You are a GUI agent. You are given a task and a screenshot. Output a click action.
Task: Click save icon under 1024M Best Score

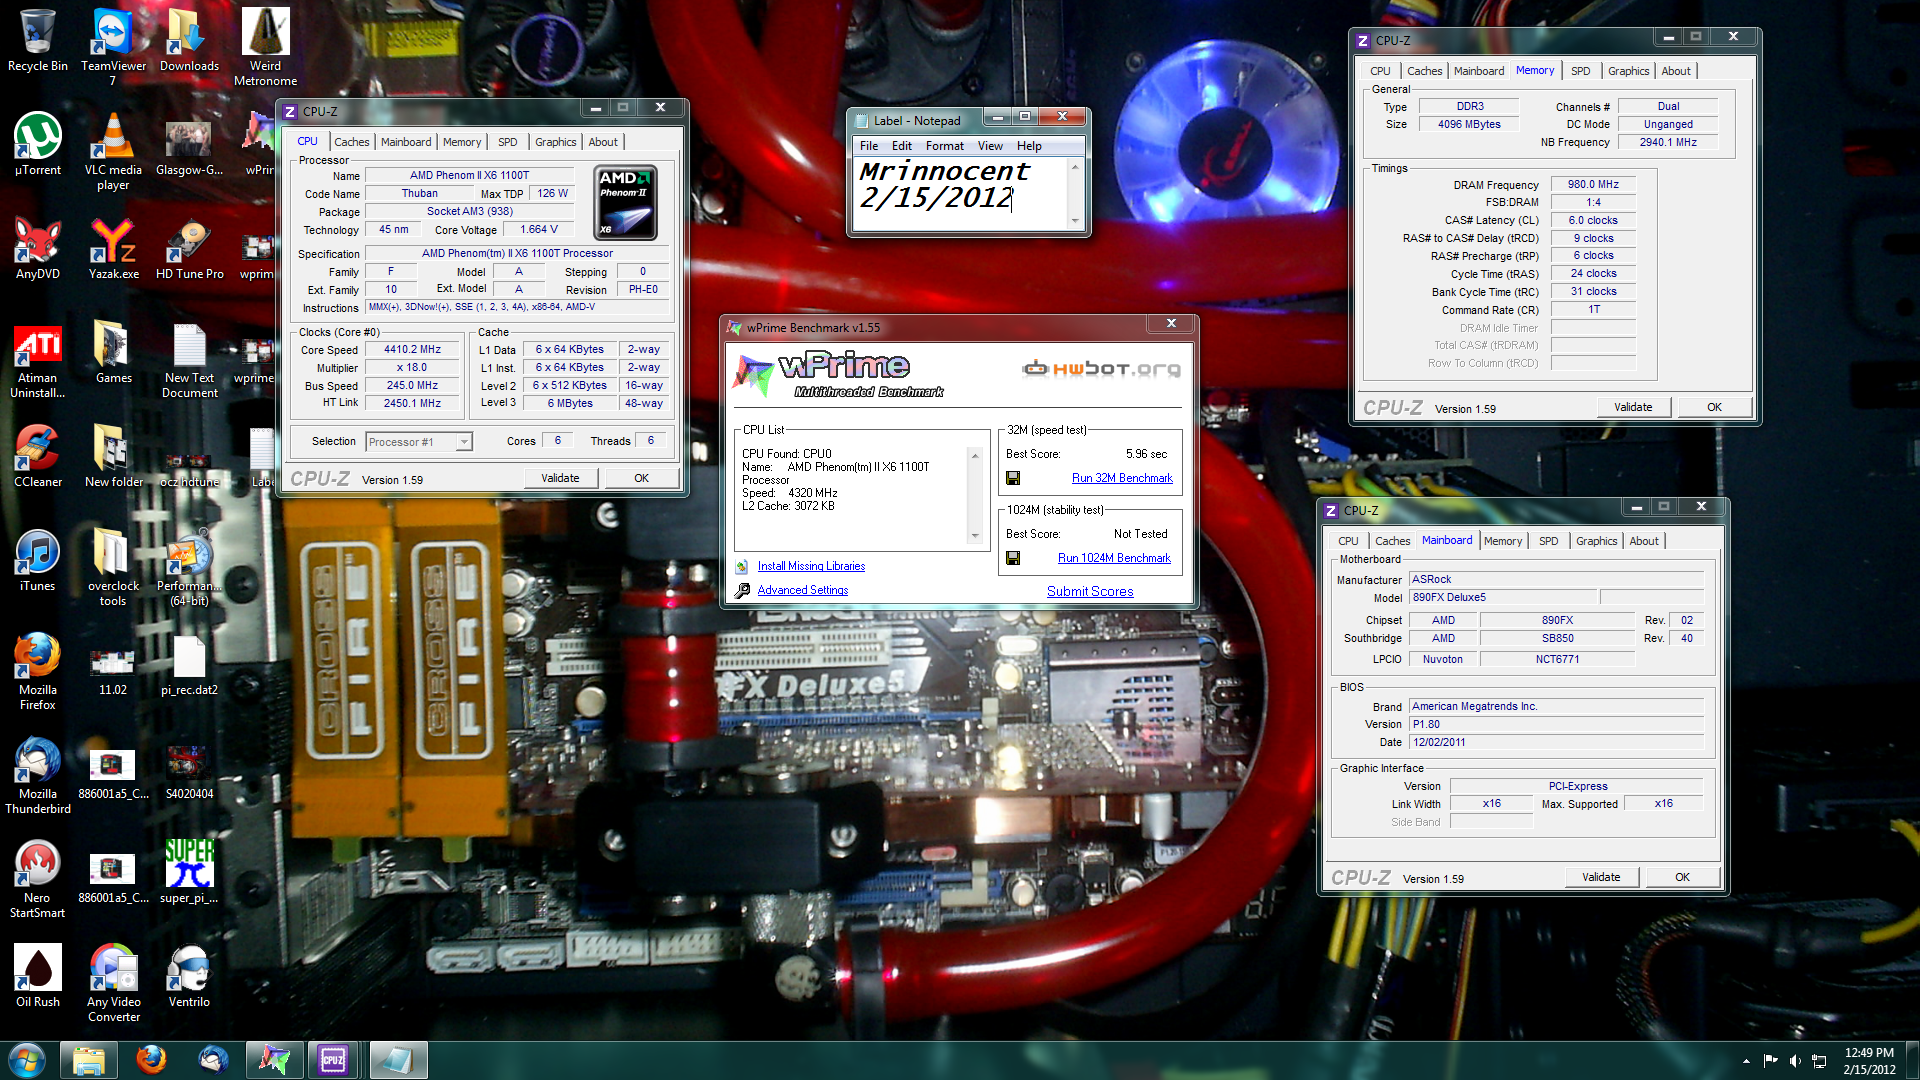coord(1013,558)
